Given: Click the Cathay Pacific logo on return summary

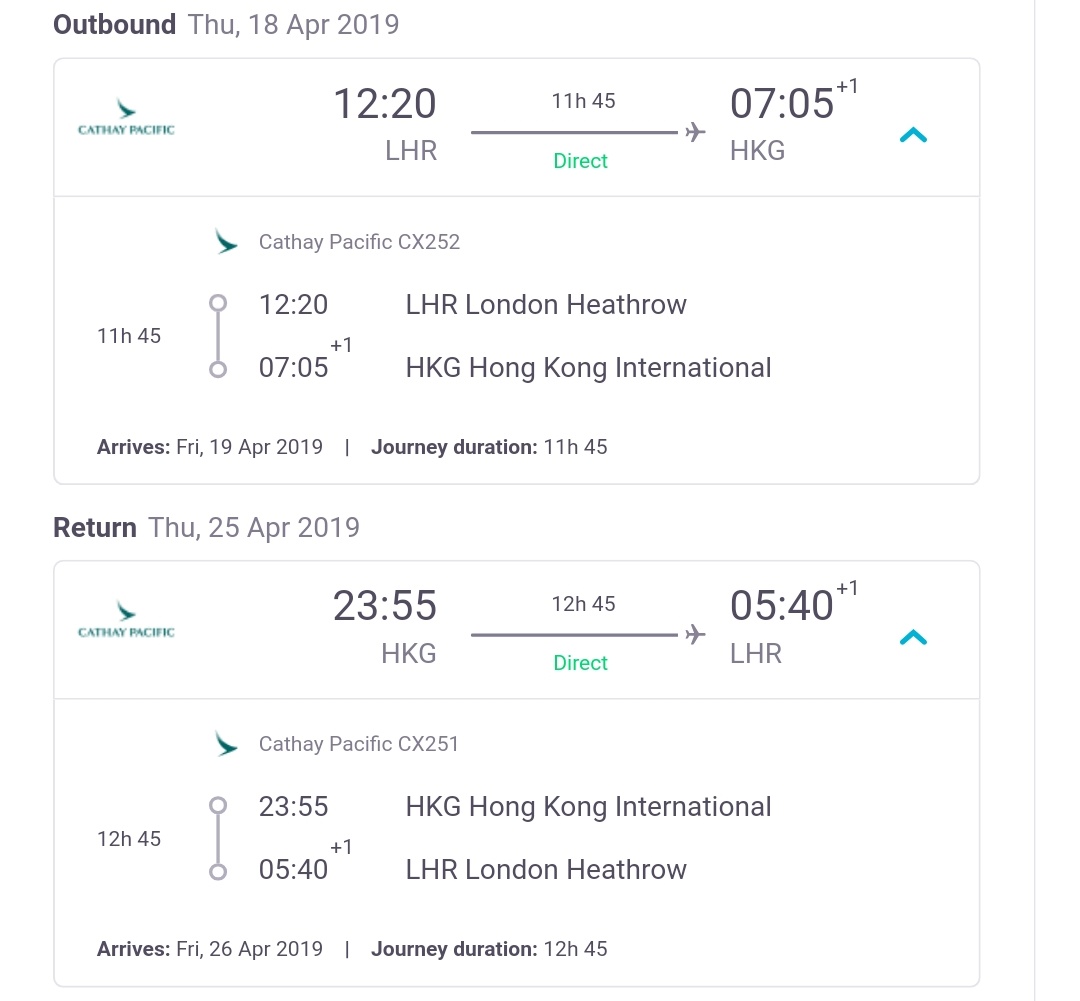Looking at the screenshot, I should tap(126, 620).
